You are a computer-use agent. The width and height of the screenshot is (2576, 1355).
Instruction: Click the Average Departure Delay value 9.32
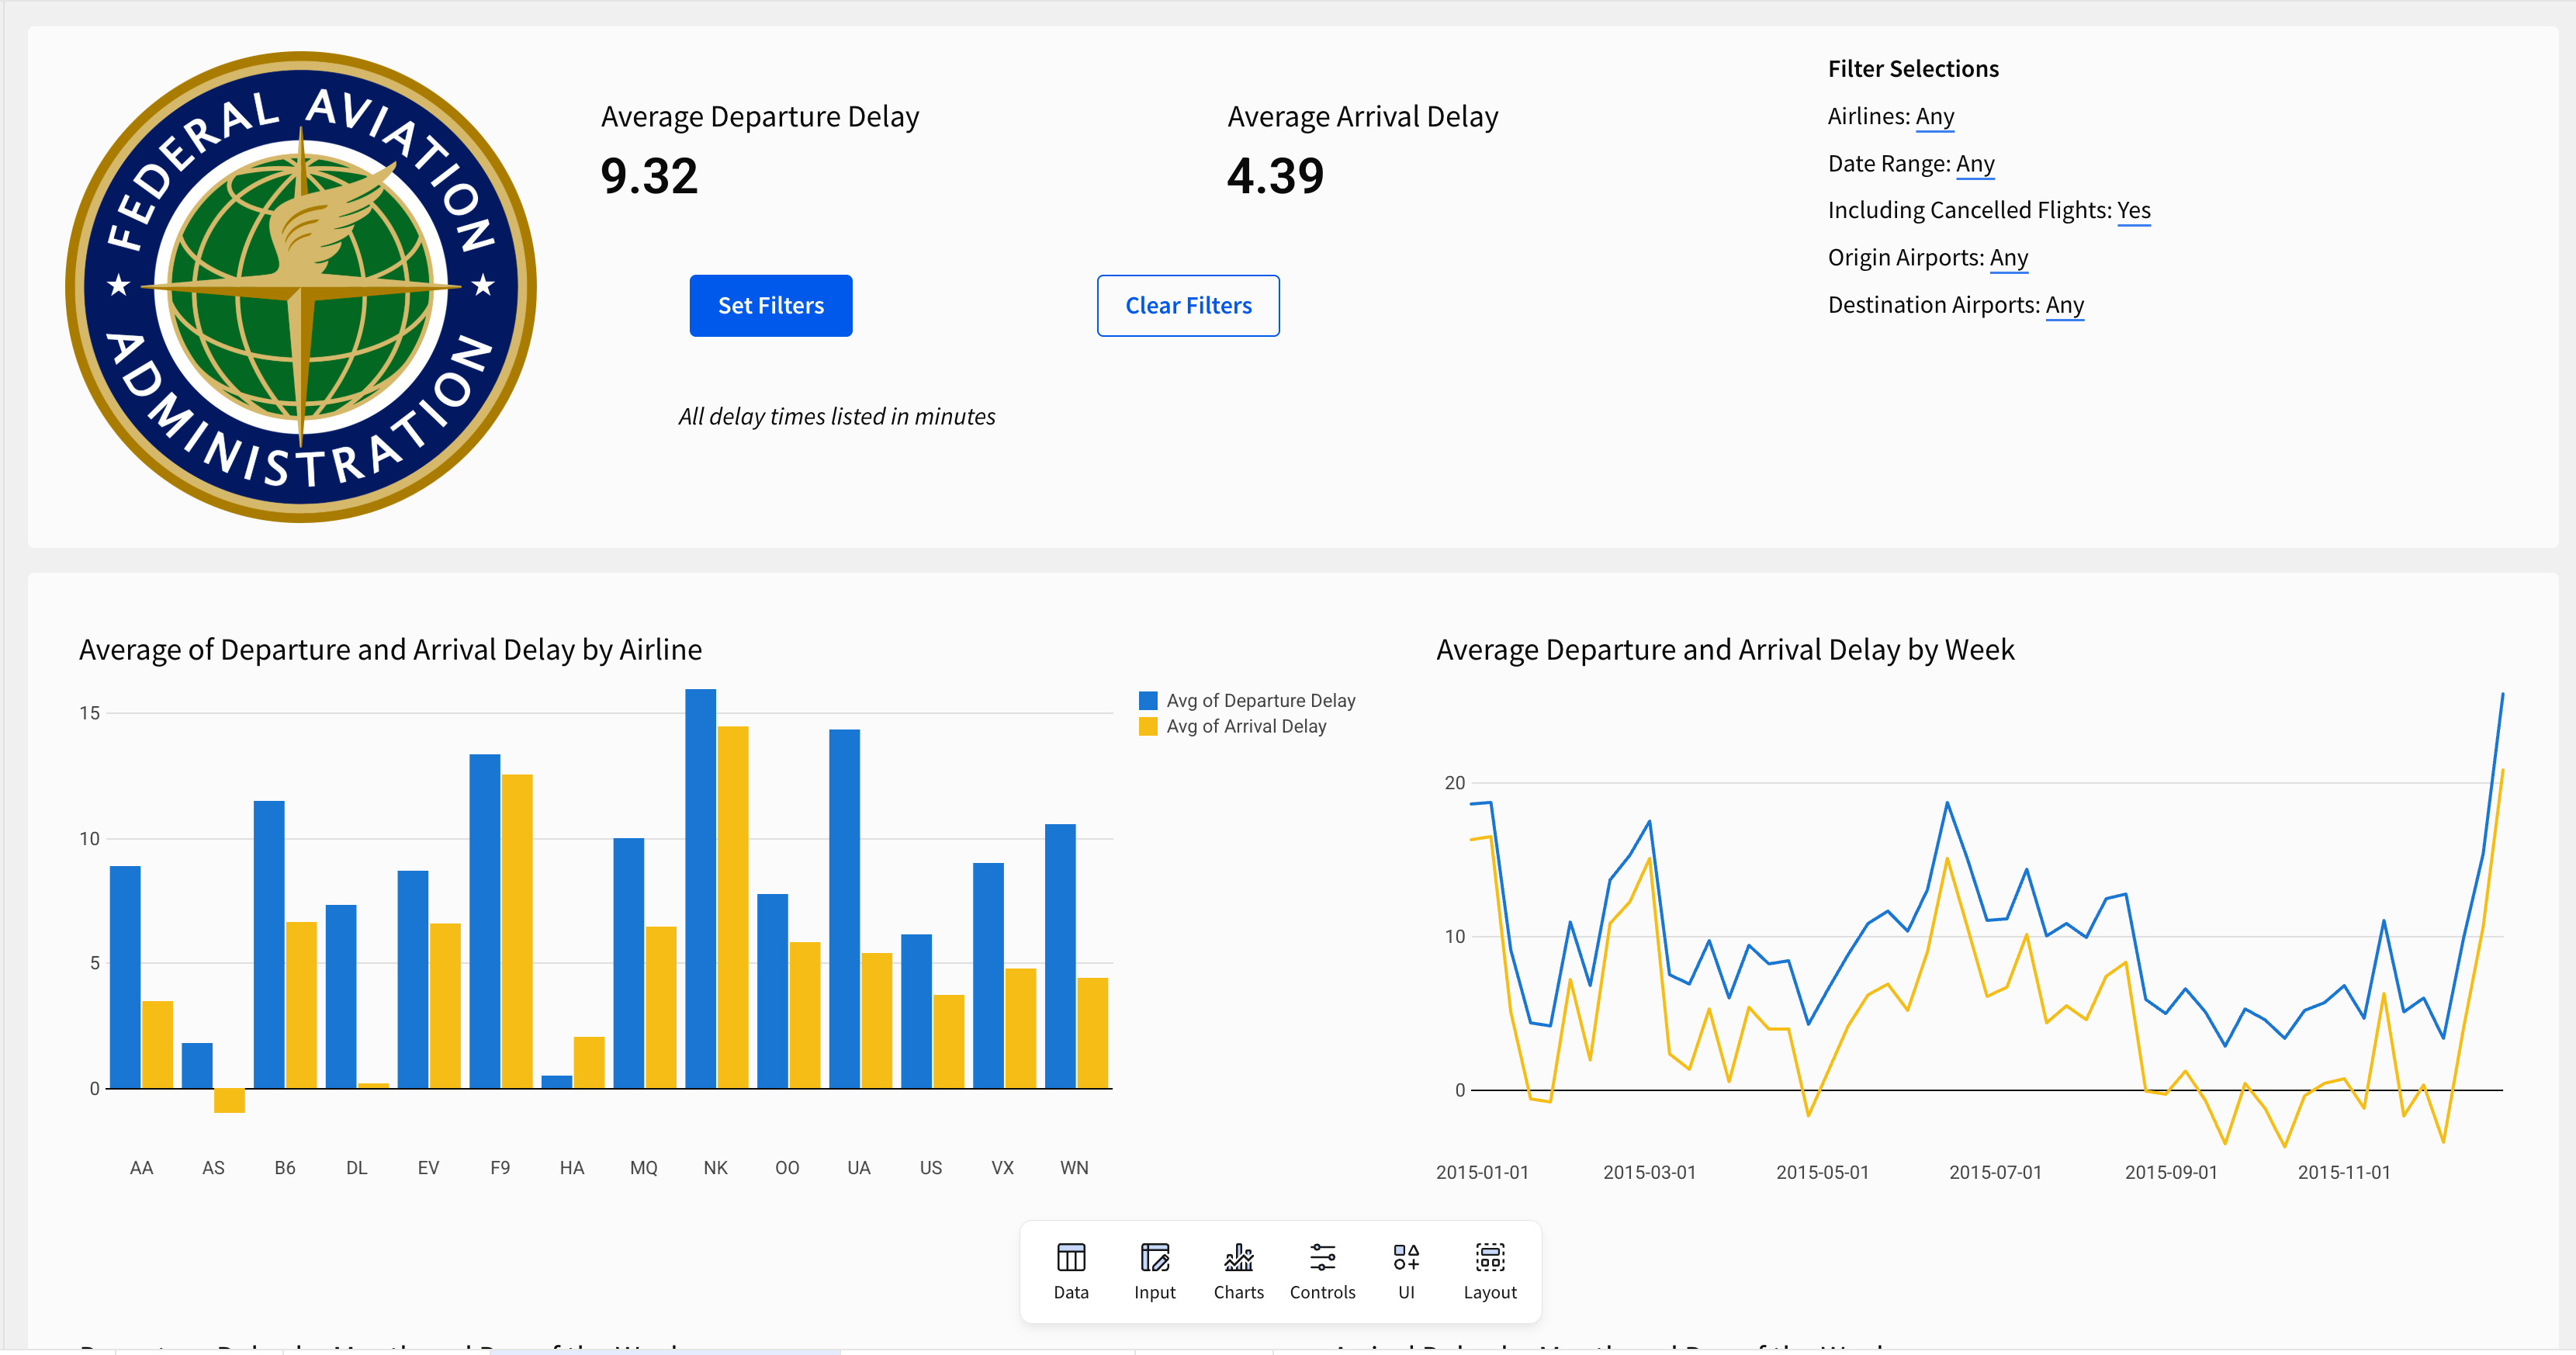tap(649, 177)
